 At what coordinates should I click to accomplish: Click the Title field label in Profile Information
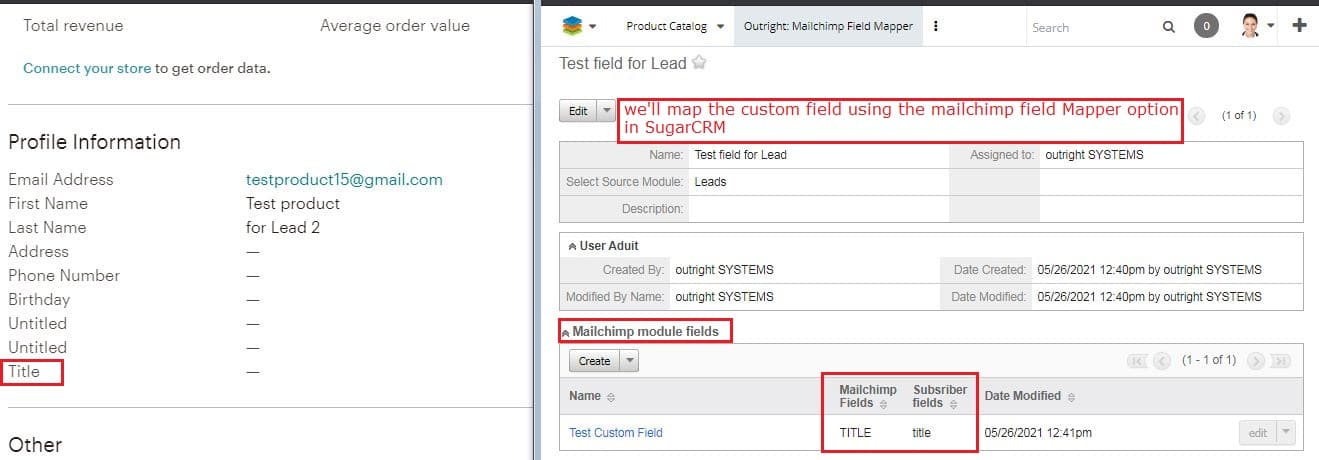point(24,372)
